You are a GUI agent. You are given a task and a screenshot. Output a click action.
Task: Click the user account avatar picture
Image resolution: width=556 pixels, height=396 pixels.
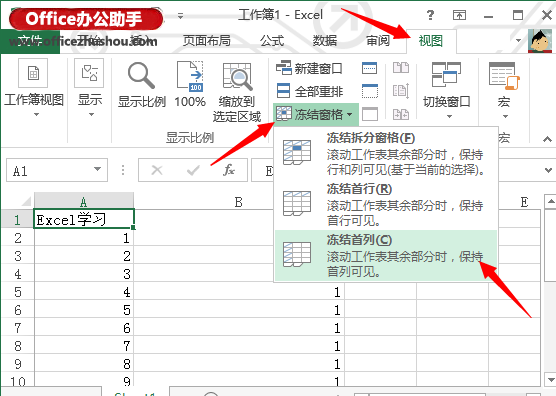(540, 41)
